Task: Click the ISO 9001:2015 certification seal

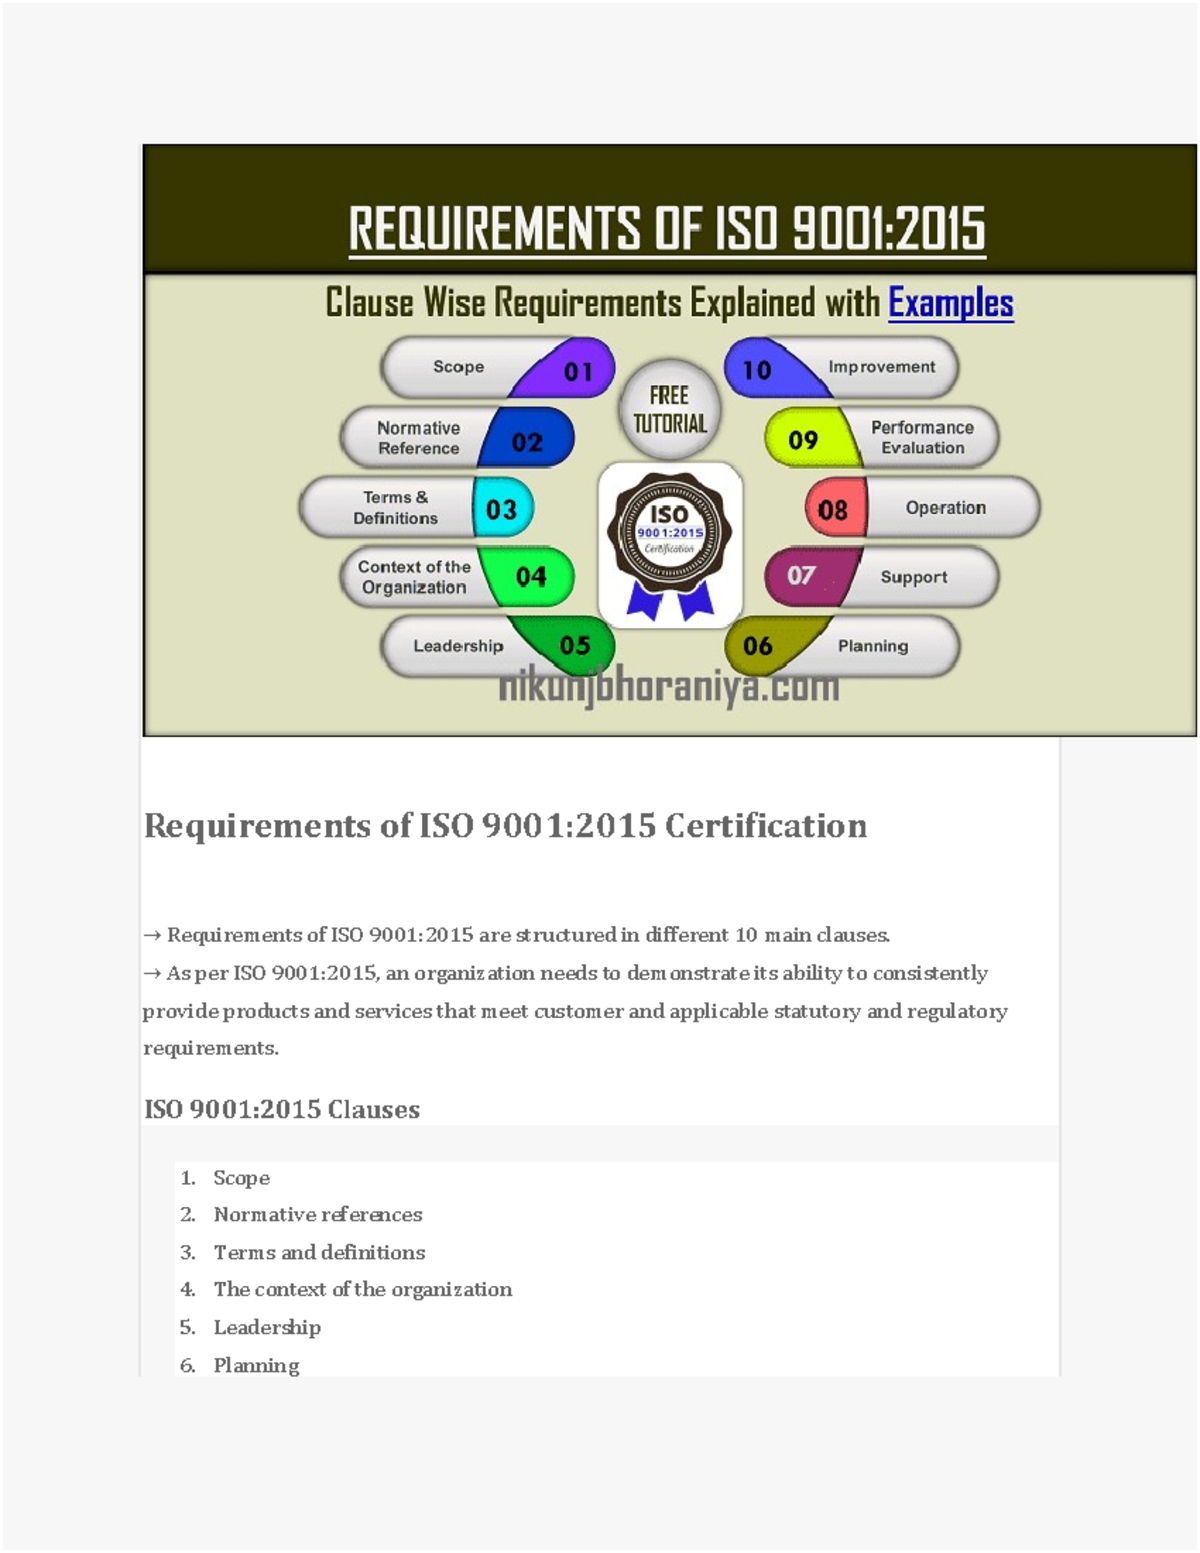Action: pos(670,546)
